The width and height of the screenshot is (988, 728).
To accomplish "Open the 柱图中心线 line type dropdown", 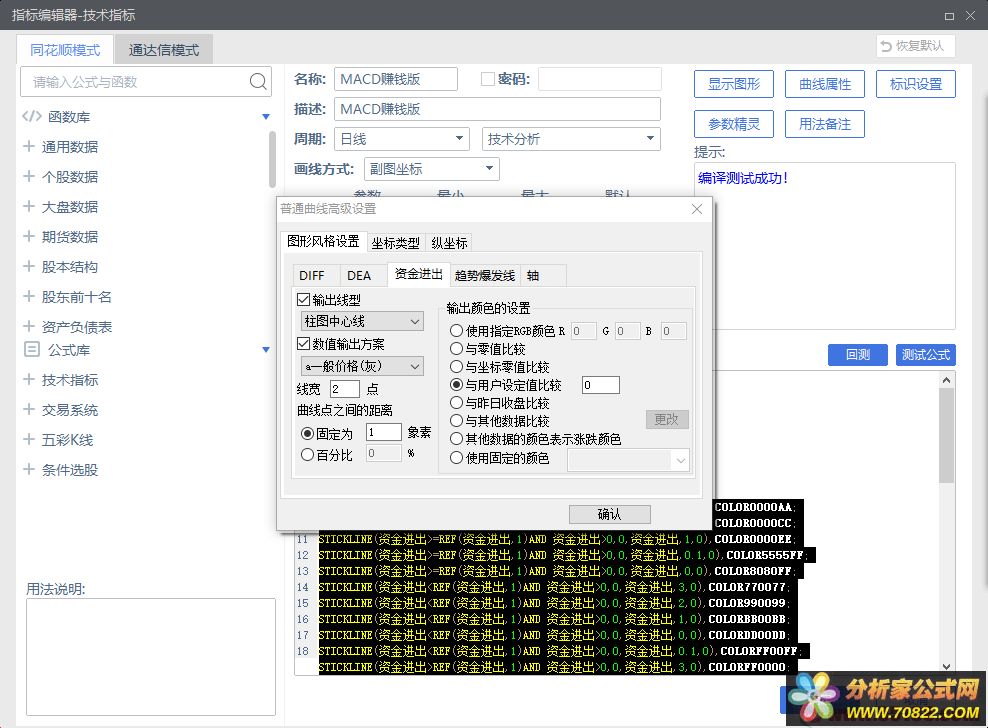I will point(362,321).
